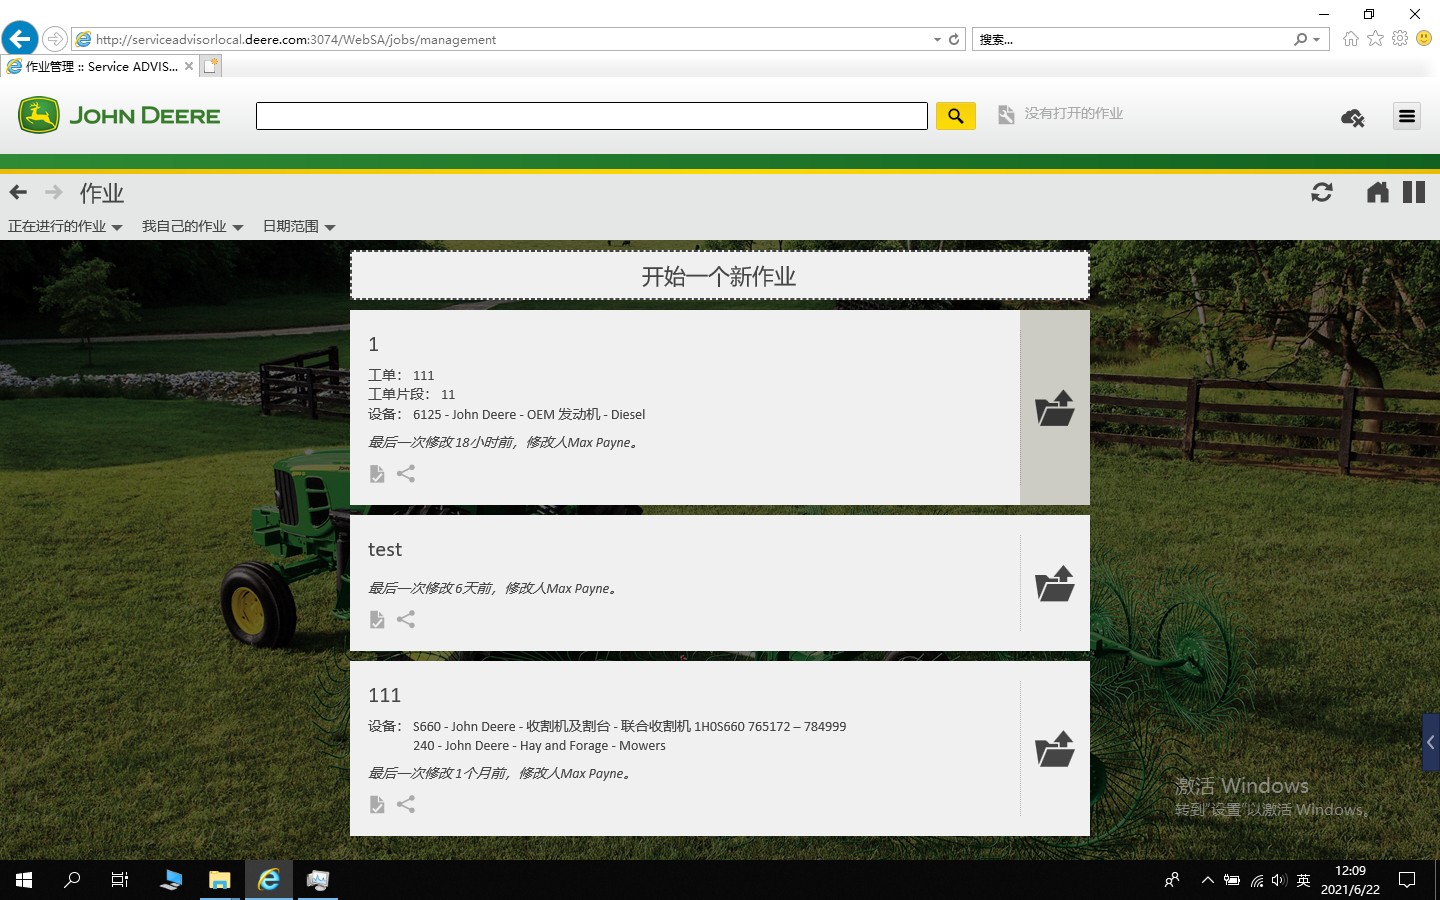The width and height of the screenshot is (1440, 900).
Task: Expand 日期范围 filter dropdown
Action: pos(299,227)
